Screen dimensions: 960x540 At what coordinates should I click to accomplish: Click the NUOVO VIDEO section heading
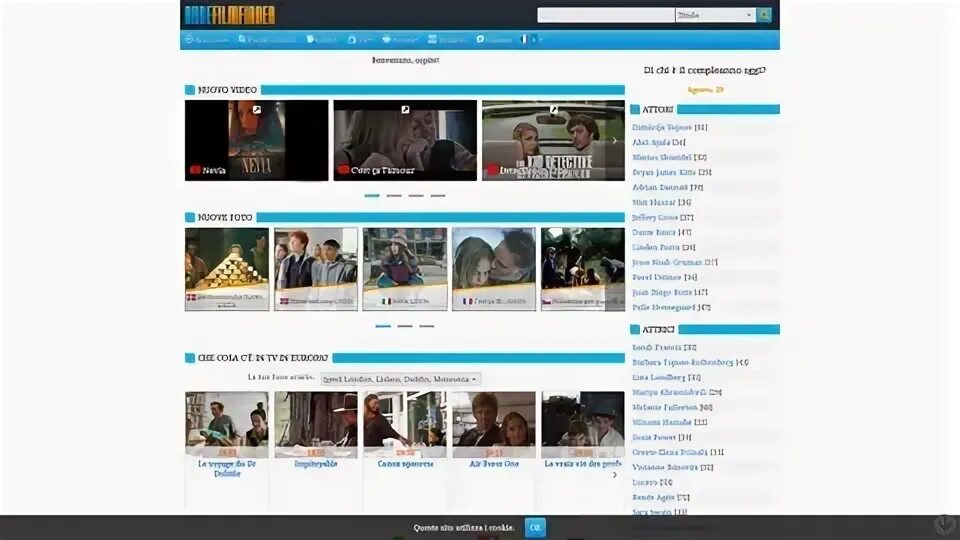[x=227, y=90]
